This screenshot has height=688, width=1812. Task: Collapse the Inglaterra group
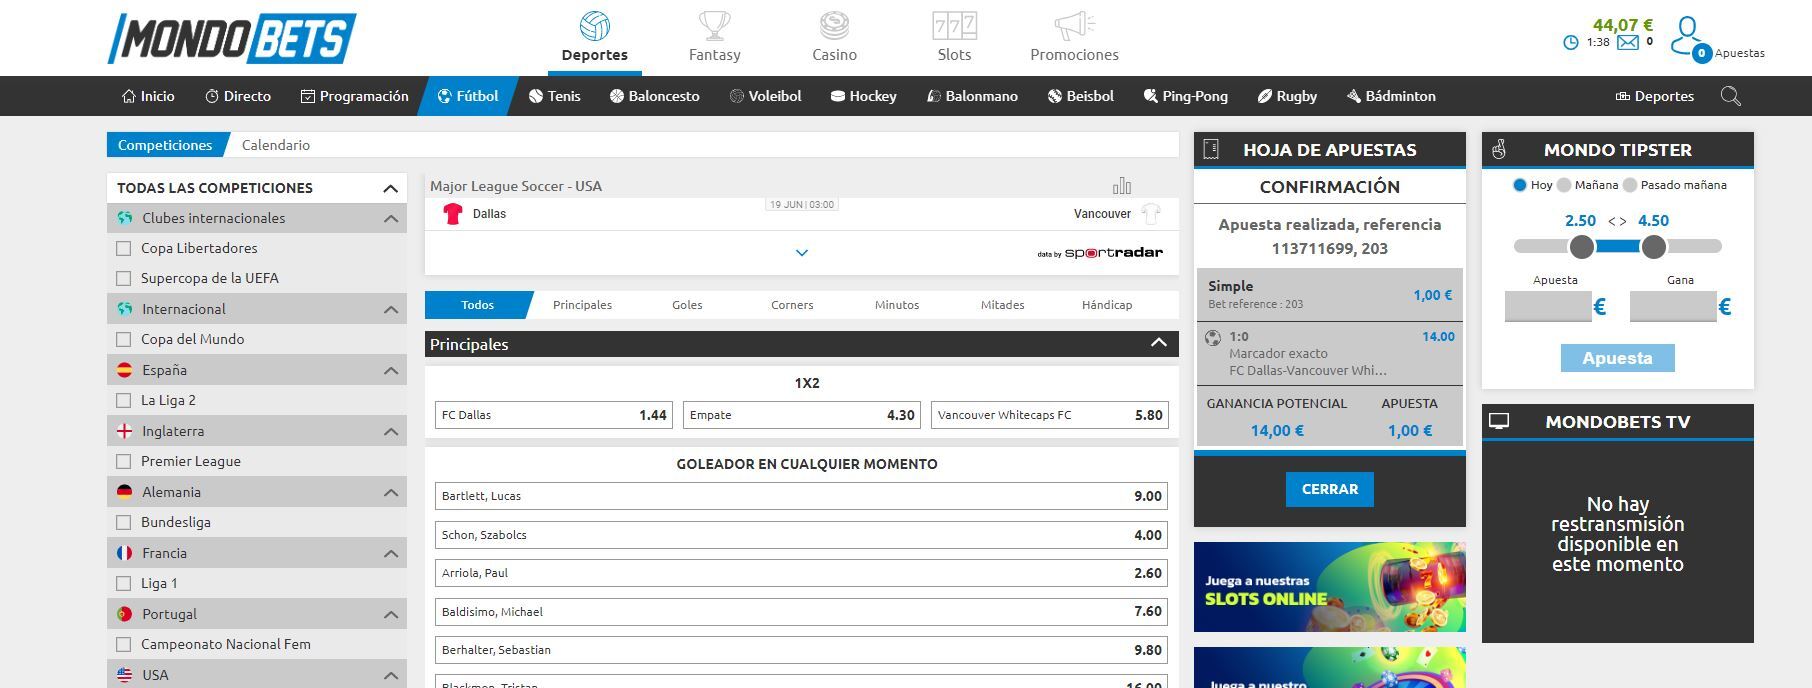click(390, 432)
